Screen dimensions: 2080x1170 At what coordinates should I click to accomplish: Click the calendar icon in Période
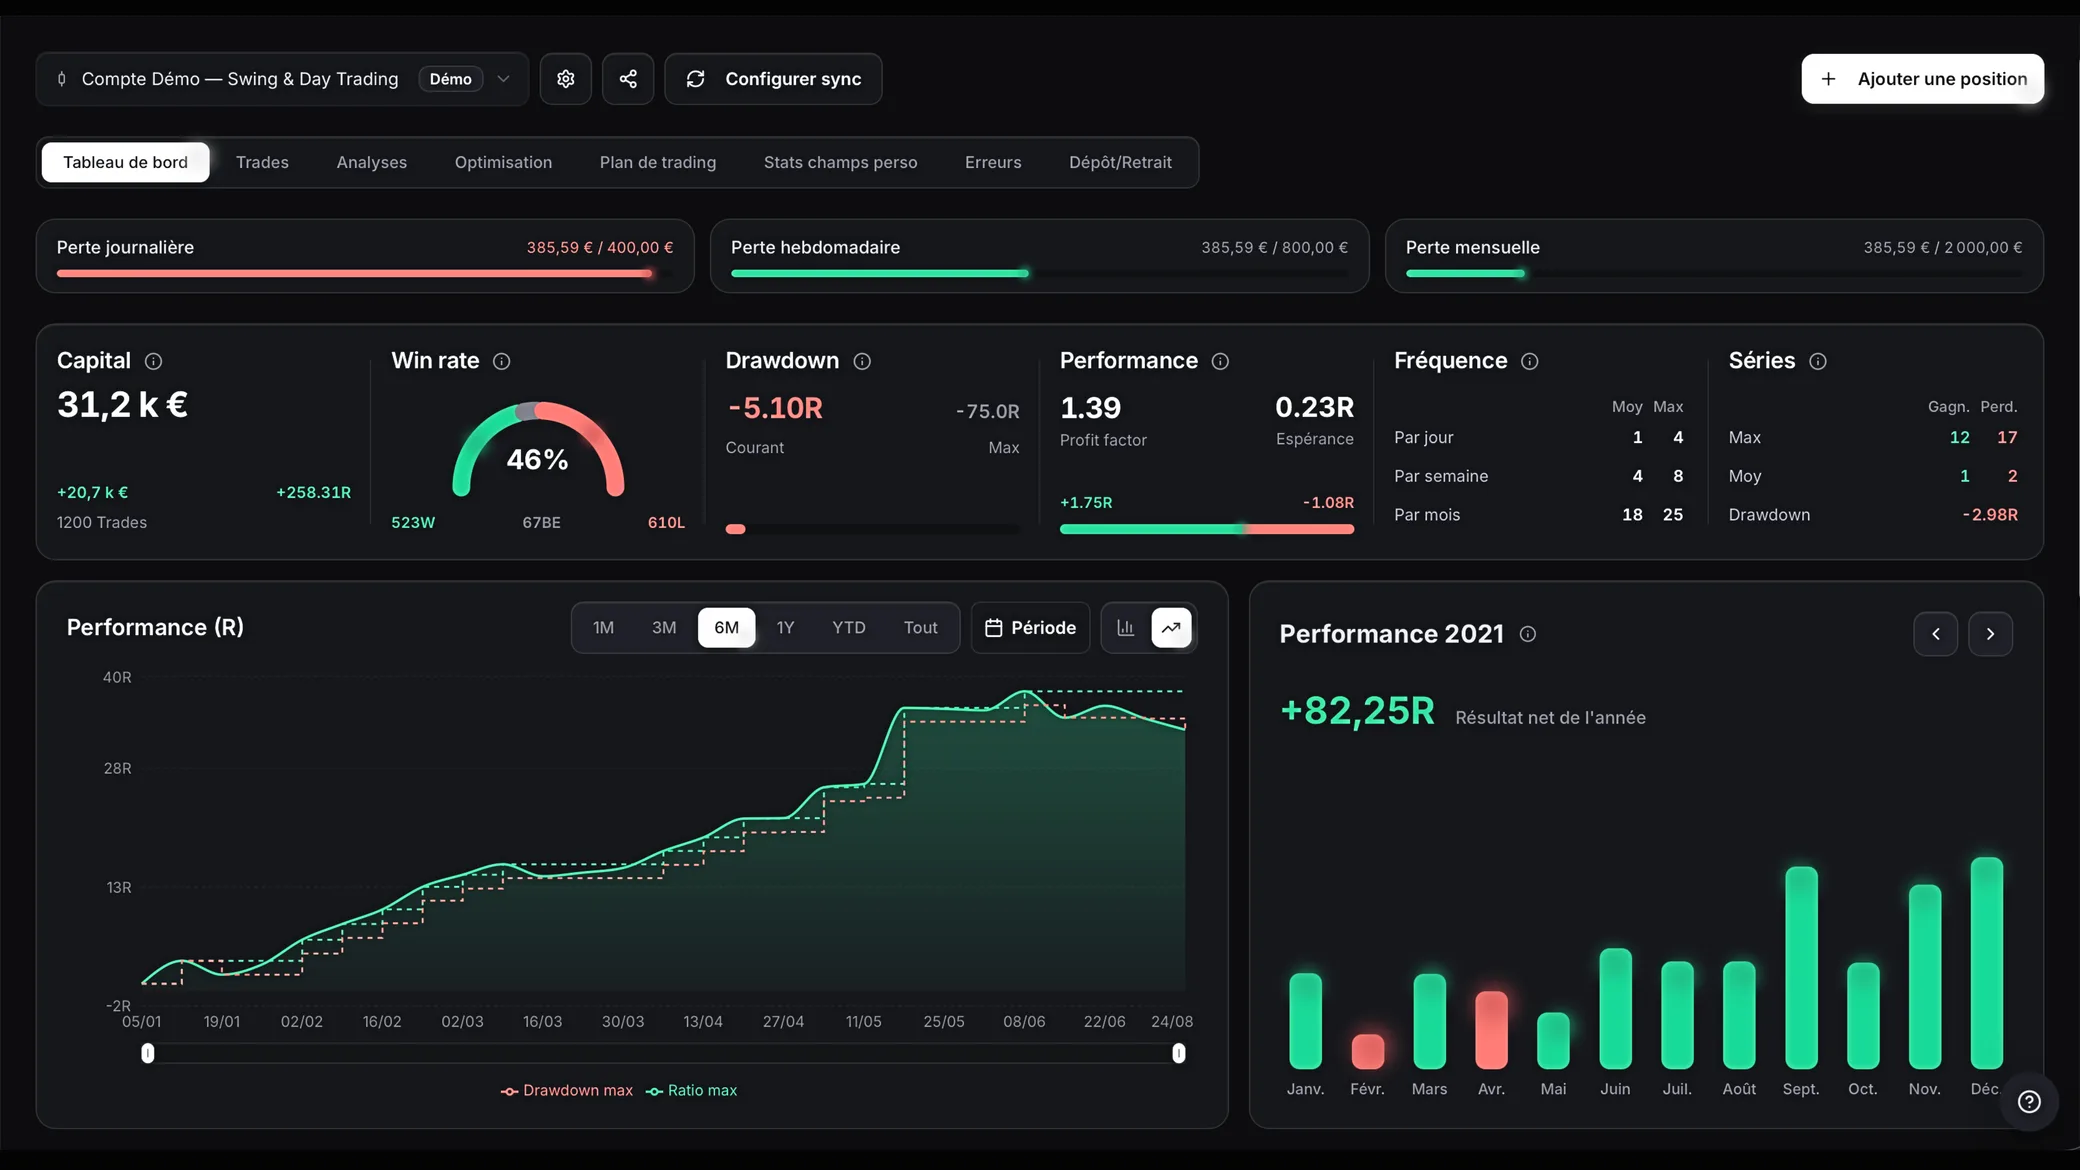click(x=993, y=628)
